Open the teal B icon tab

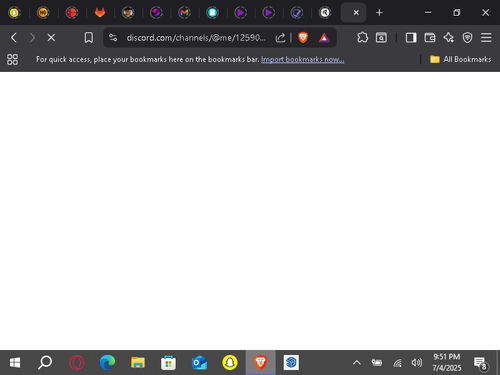coord(212,13)
